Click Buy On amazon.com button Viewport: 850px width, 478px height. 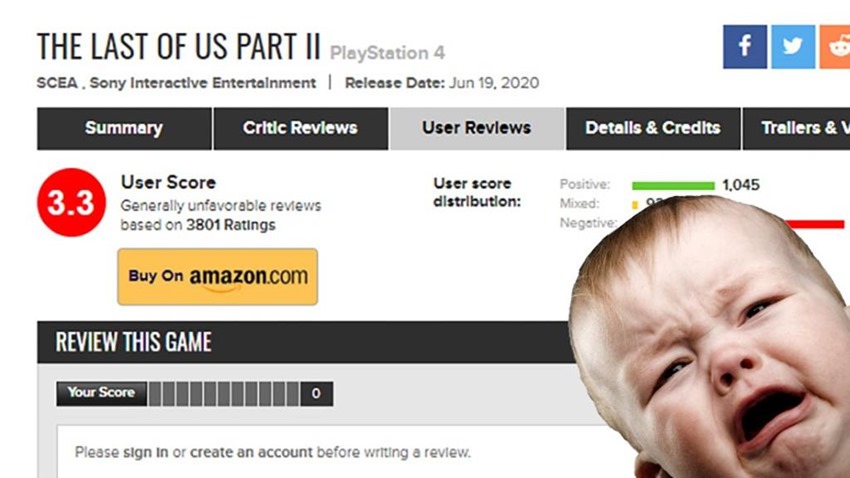(x=217, y=277)
